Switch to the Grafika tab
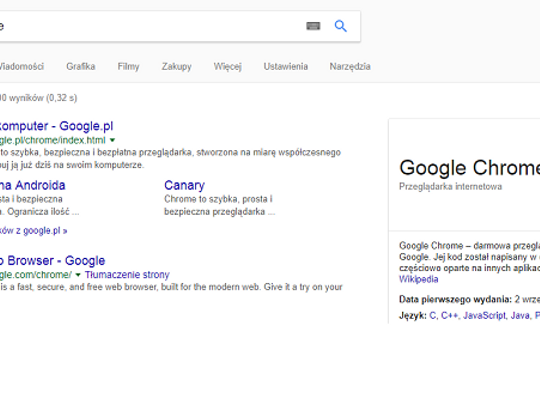540x407 pixels. click(x=81, y=66)
